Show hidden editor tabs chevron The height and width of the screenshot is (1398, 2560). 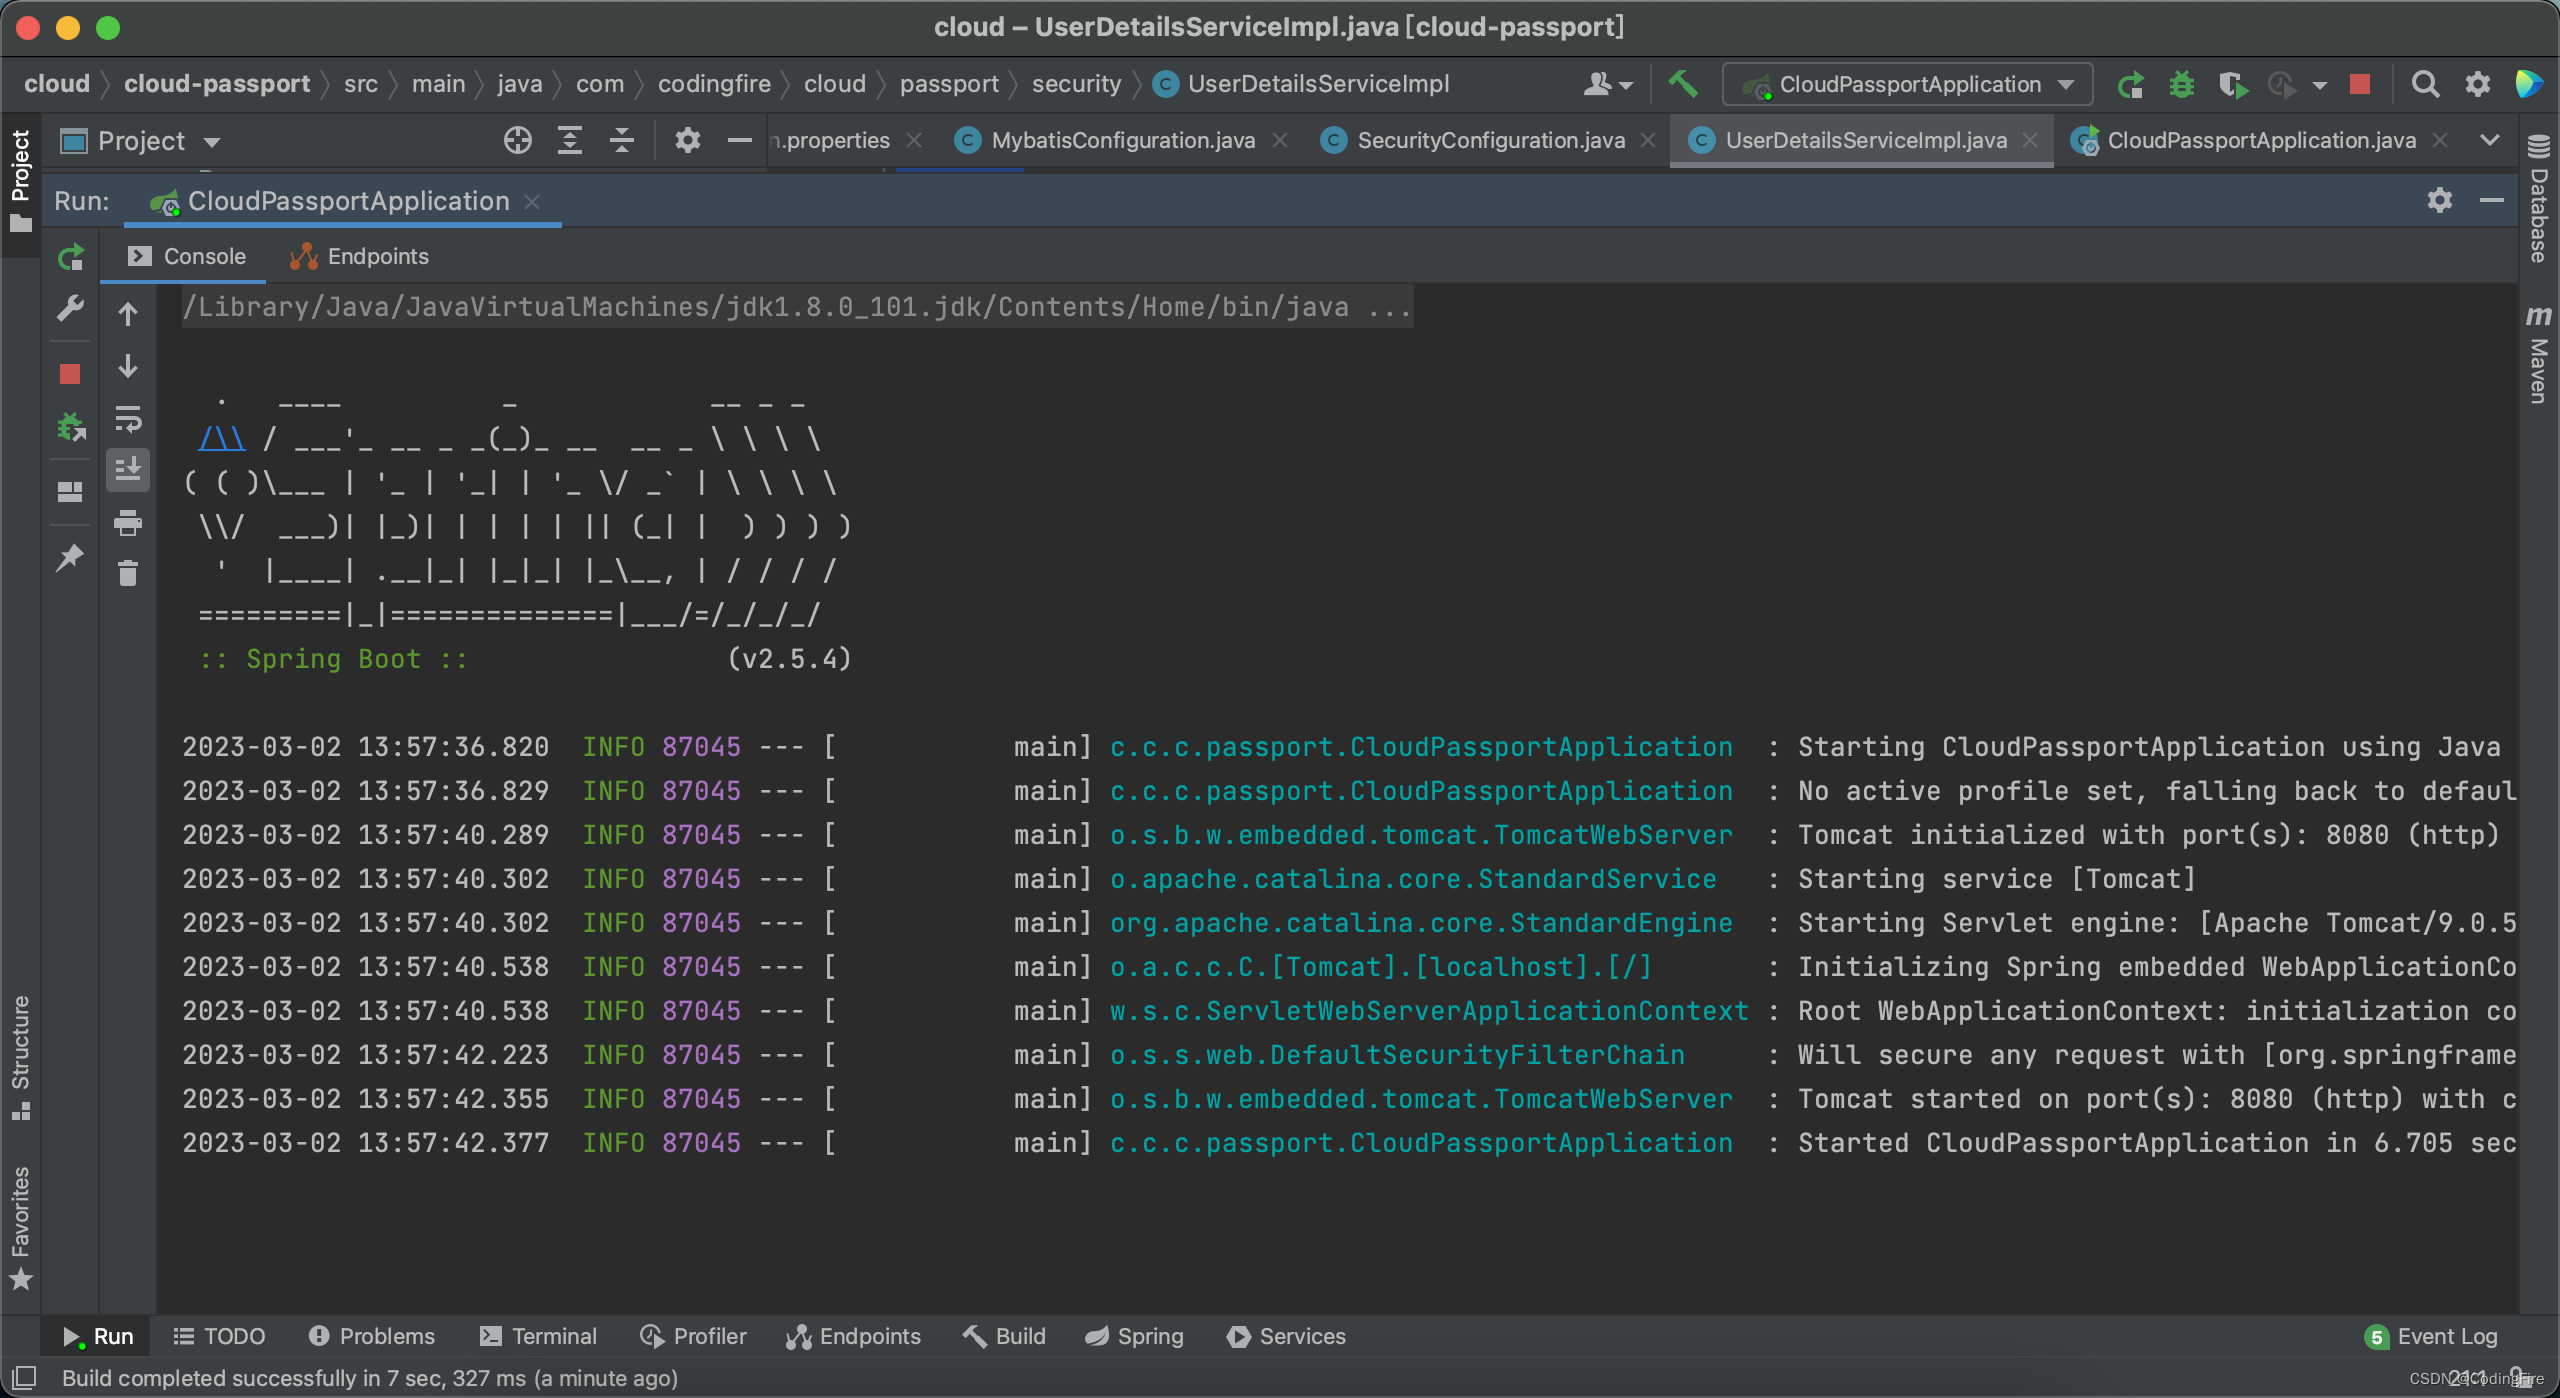[x=2490, y=141]
